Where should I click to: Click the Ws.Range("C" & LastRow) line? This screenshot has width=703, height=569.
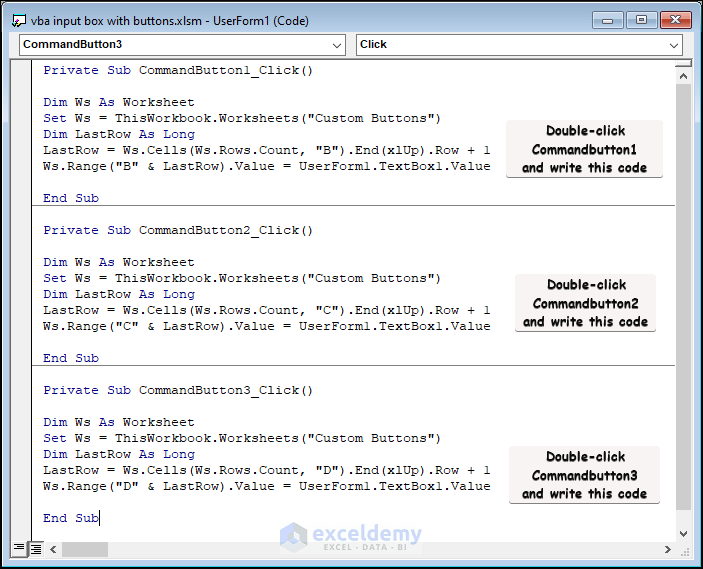tap(267, 326)
